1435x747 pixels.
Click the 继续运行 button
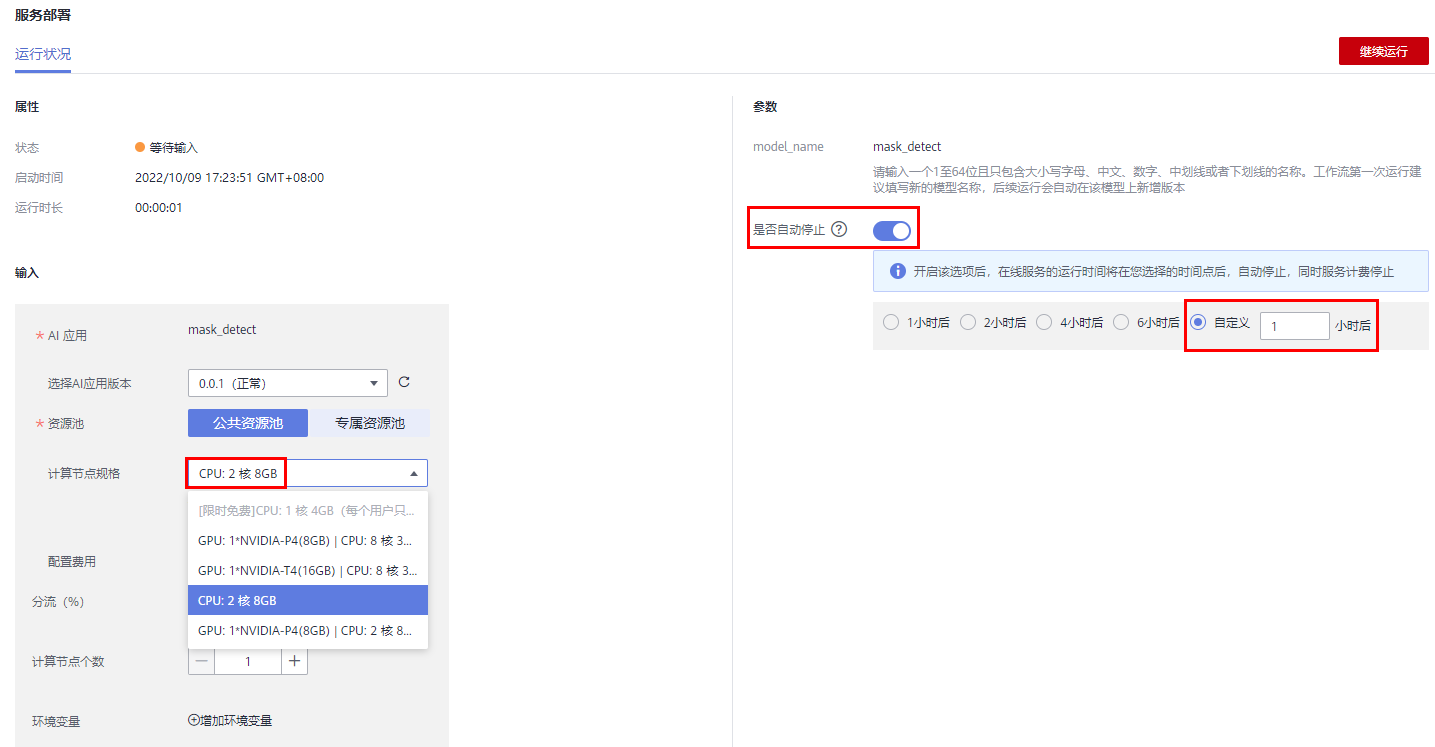click(1383, 51)
